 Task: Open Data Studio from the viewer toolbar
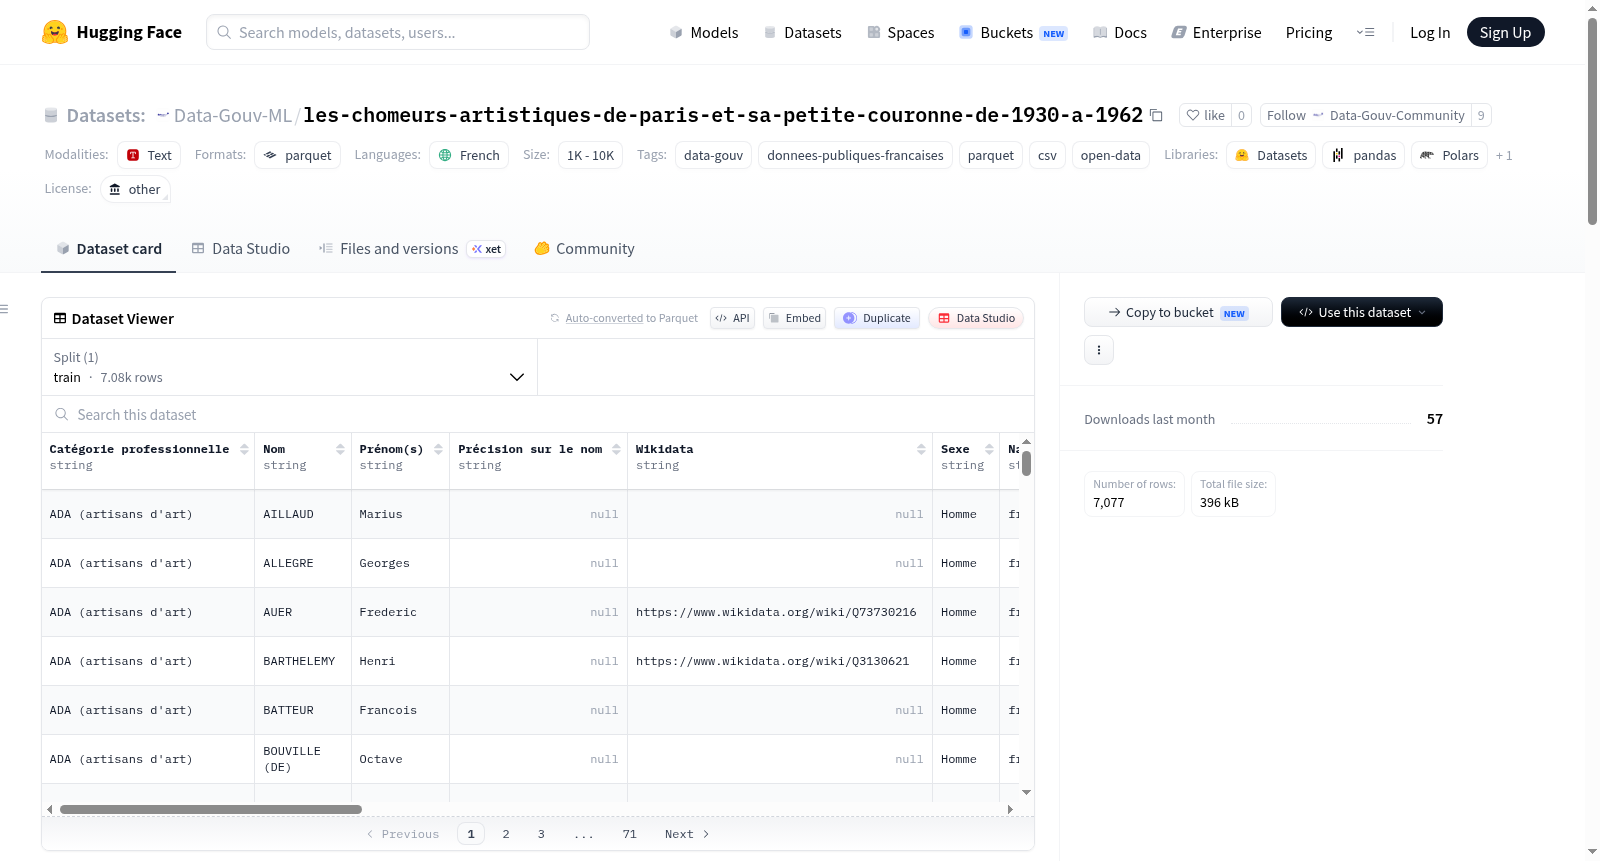[976, 318]
